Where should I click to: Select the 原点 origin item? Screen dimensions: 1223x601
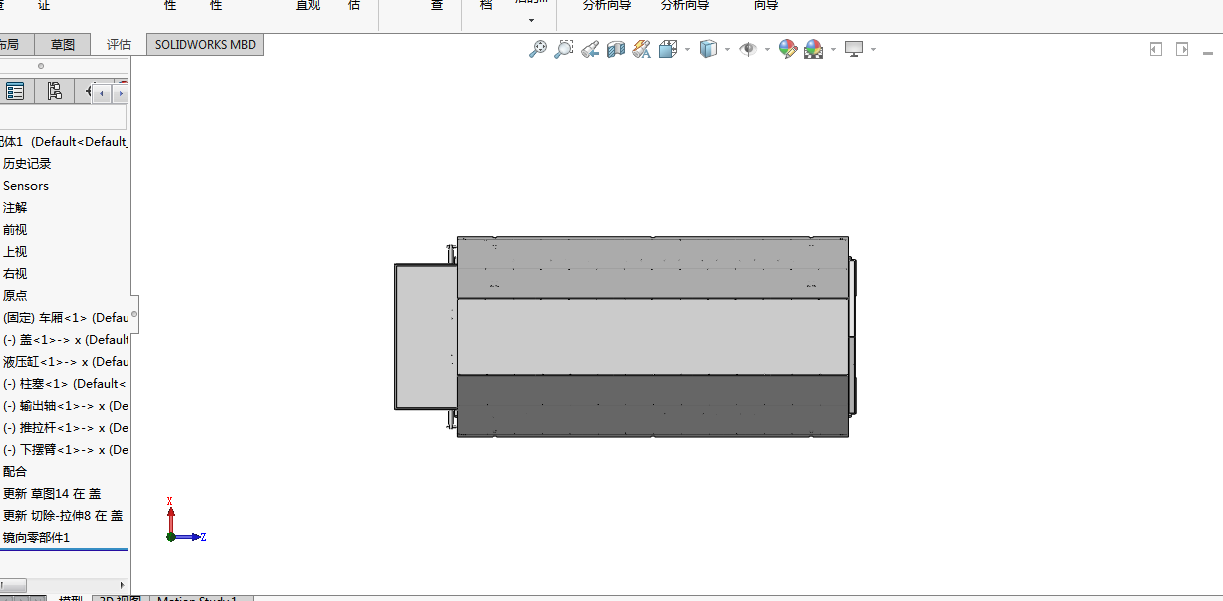pyautogui.click(x=15, y=295)
